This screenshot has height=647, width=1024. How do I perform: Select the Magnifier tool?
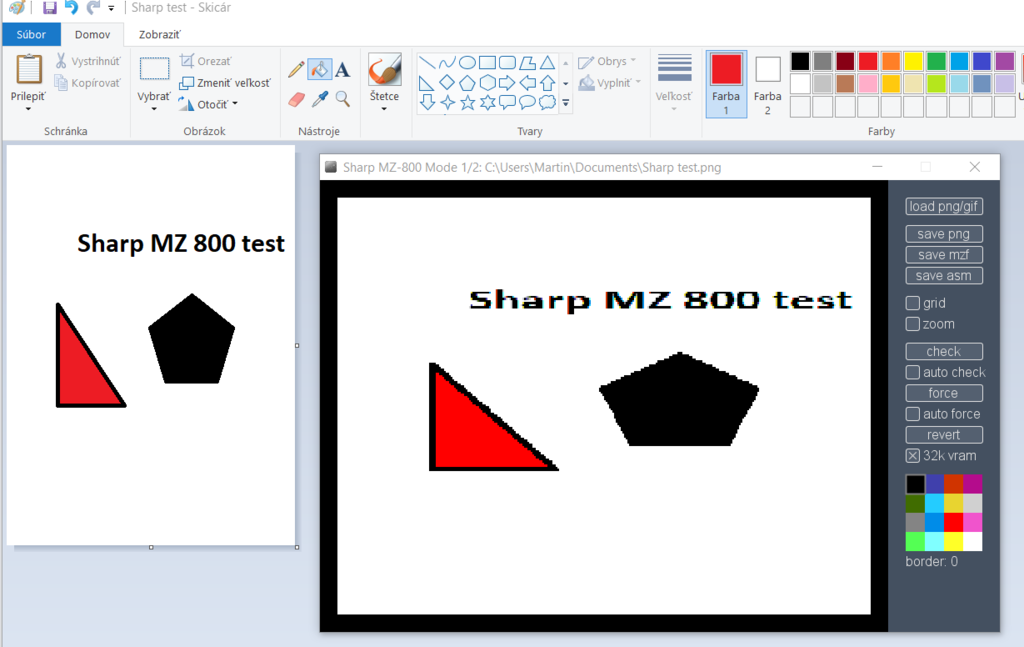pyautogui.click(x=342, y=98)
